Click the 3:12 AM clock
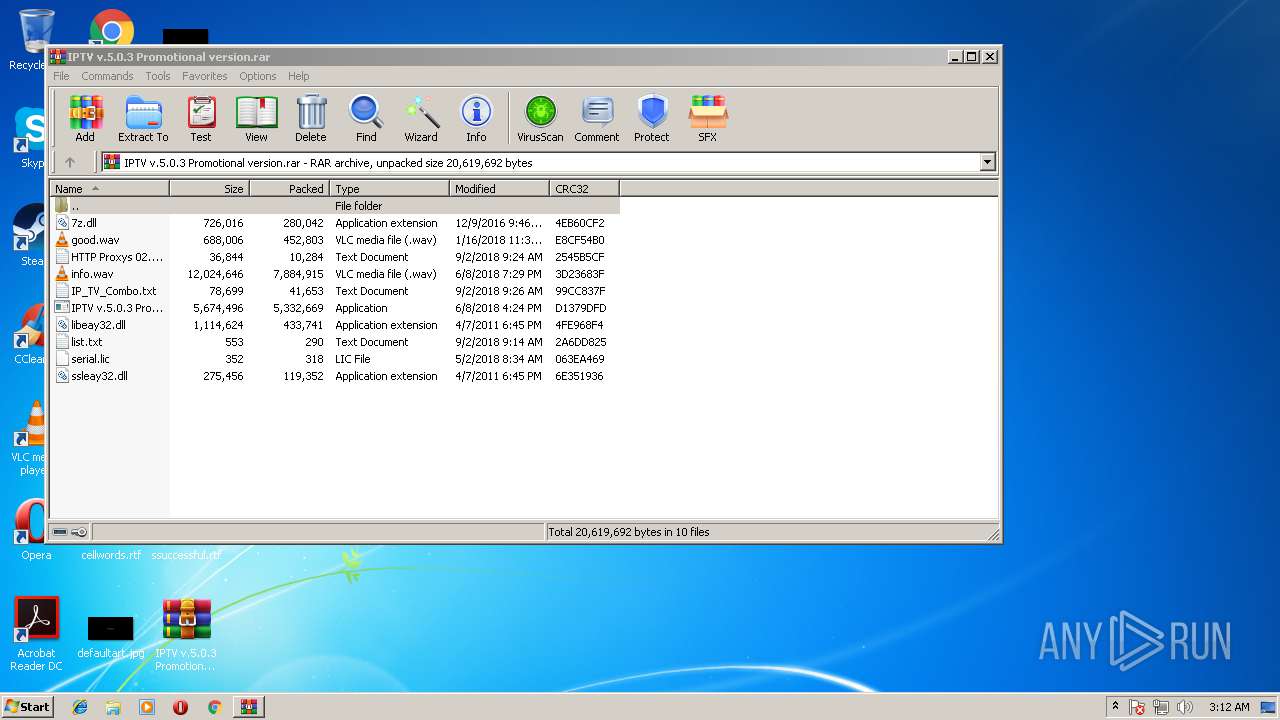This screenshot has width=1280, height=720. pyautogui.click(x=1229, y=707)
